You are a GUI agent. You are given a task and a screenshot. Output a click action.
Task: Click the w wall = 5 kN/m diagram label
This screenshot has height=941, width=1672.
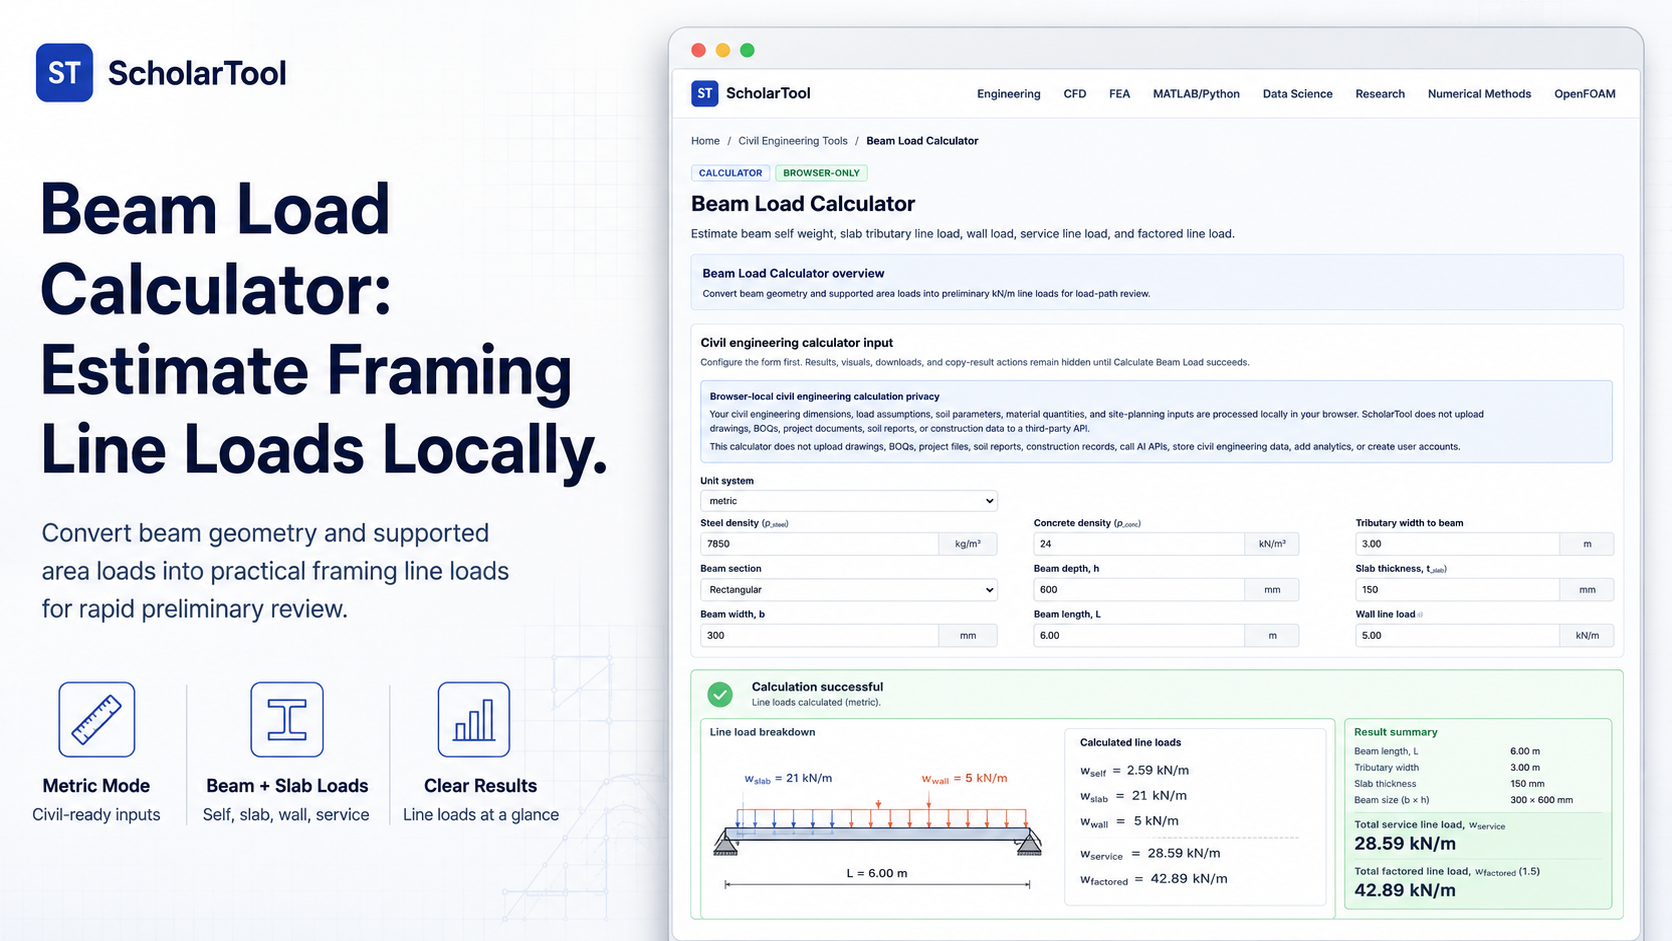964,778
